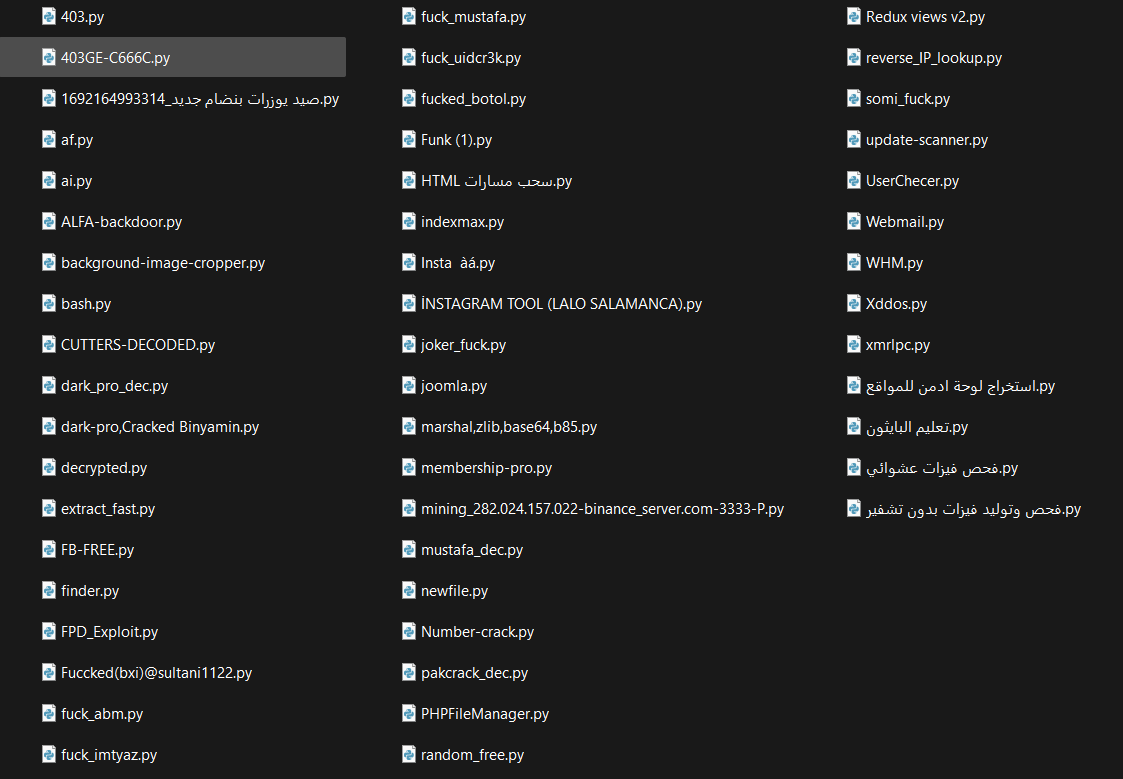This screenshot has height=779, width=1123.
Task: Click file name fuck_mustafa.py
Action: [473, 17]
